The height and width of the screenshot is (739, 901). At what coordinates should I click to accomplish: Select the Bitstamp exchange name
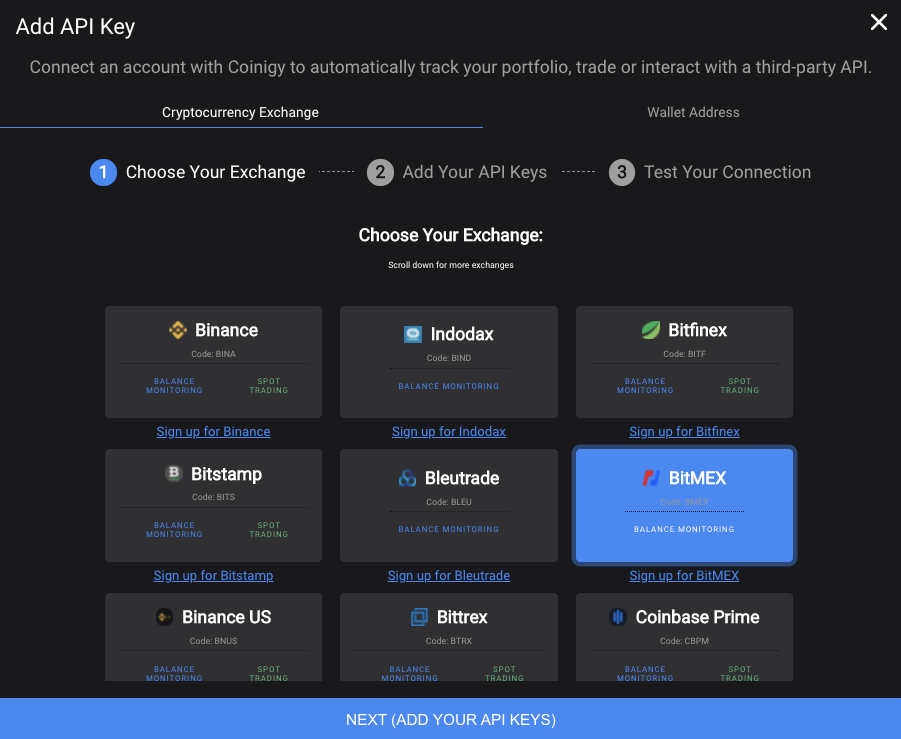coord(226,474)
